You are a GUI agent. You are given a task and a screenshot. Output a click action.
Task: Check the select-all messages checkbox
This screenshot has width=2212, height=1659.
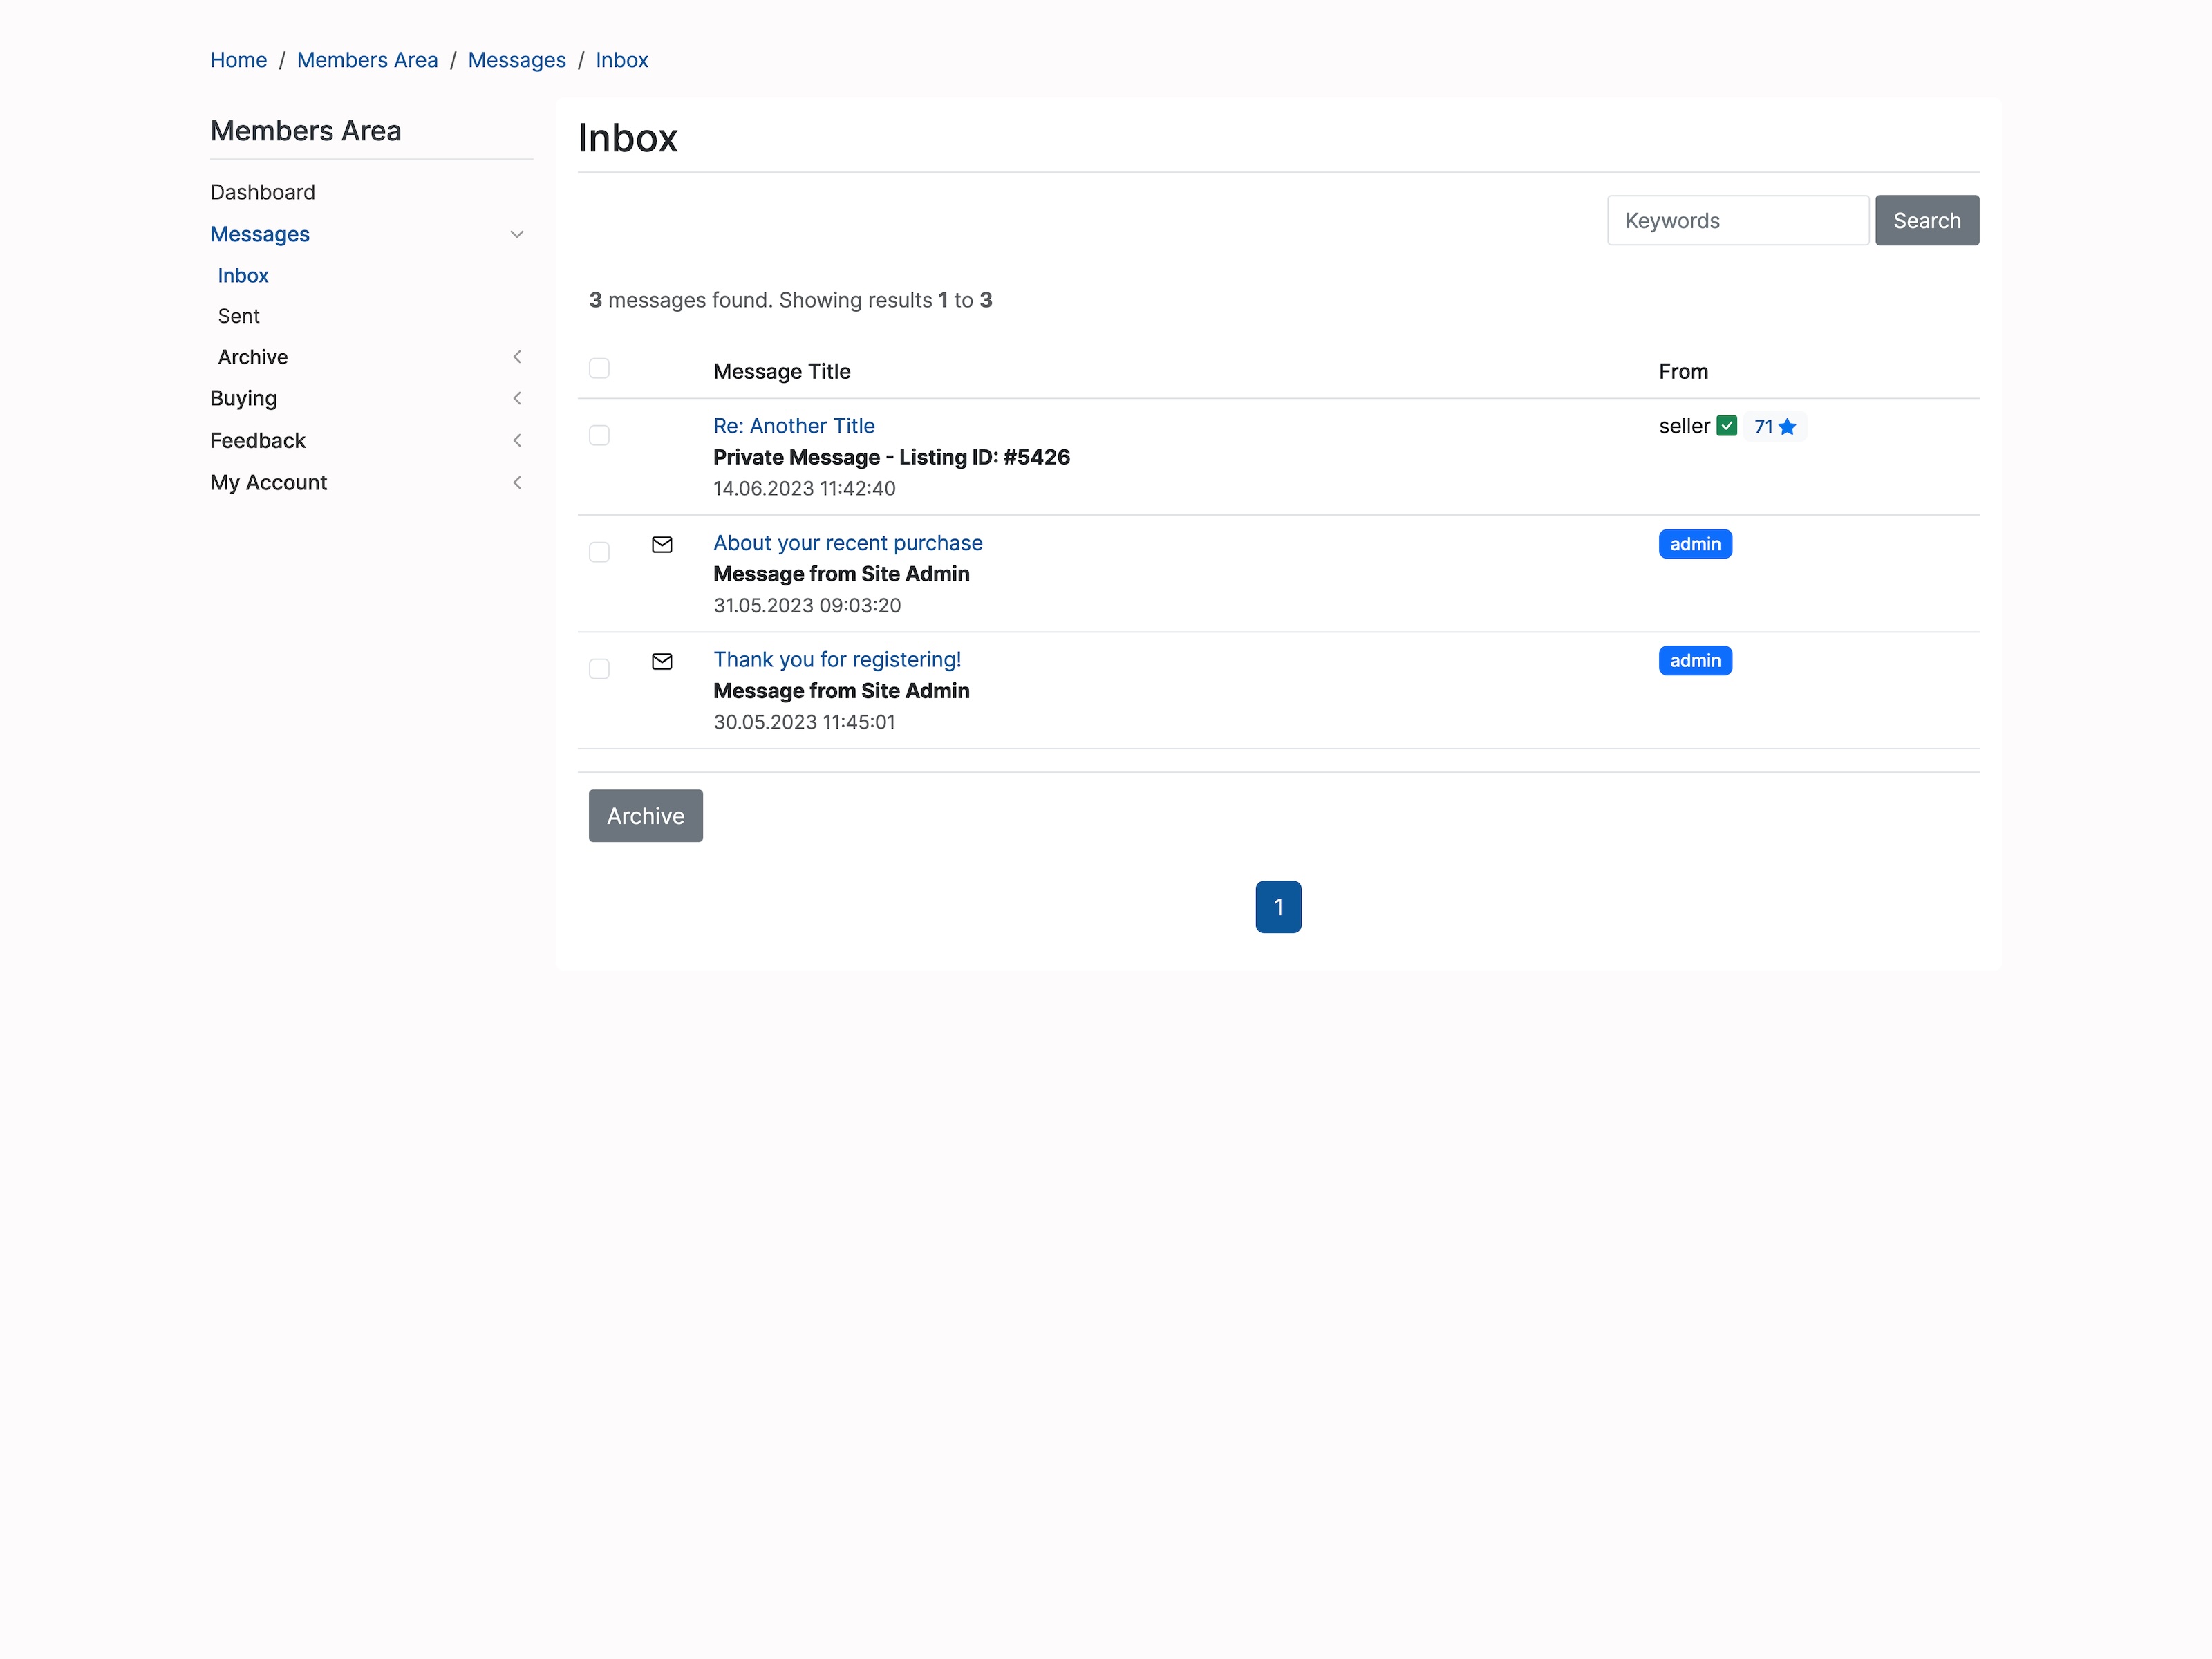(599, 368)
